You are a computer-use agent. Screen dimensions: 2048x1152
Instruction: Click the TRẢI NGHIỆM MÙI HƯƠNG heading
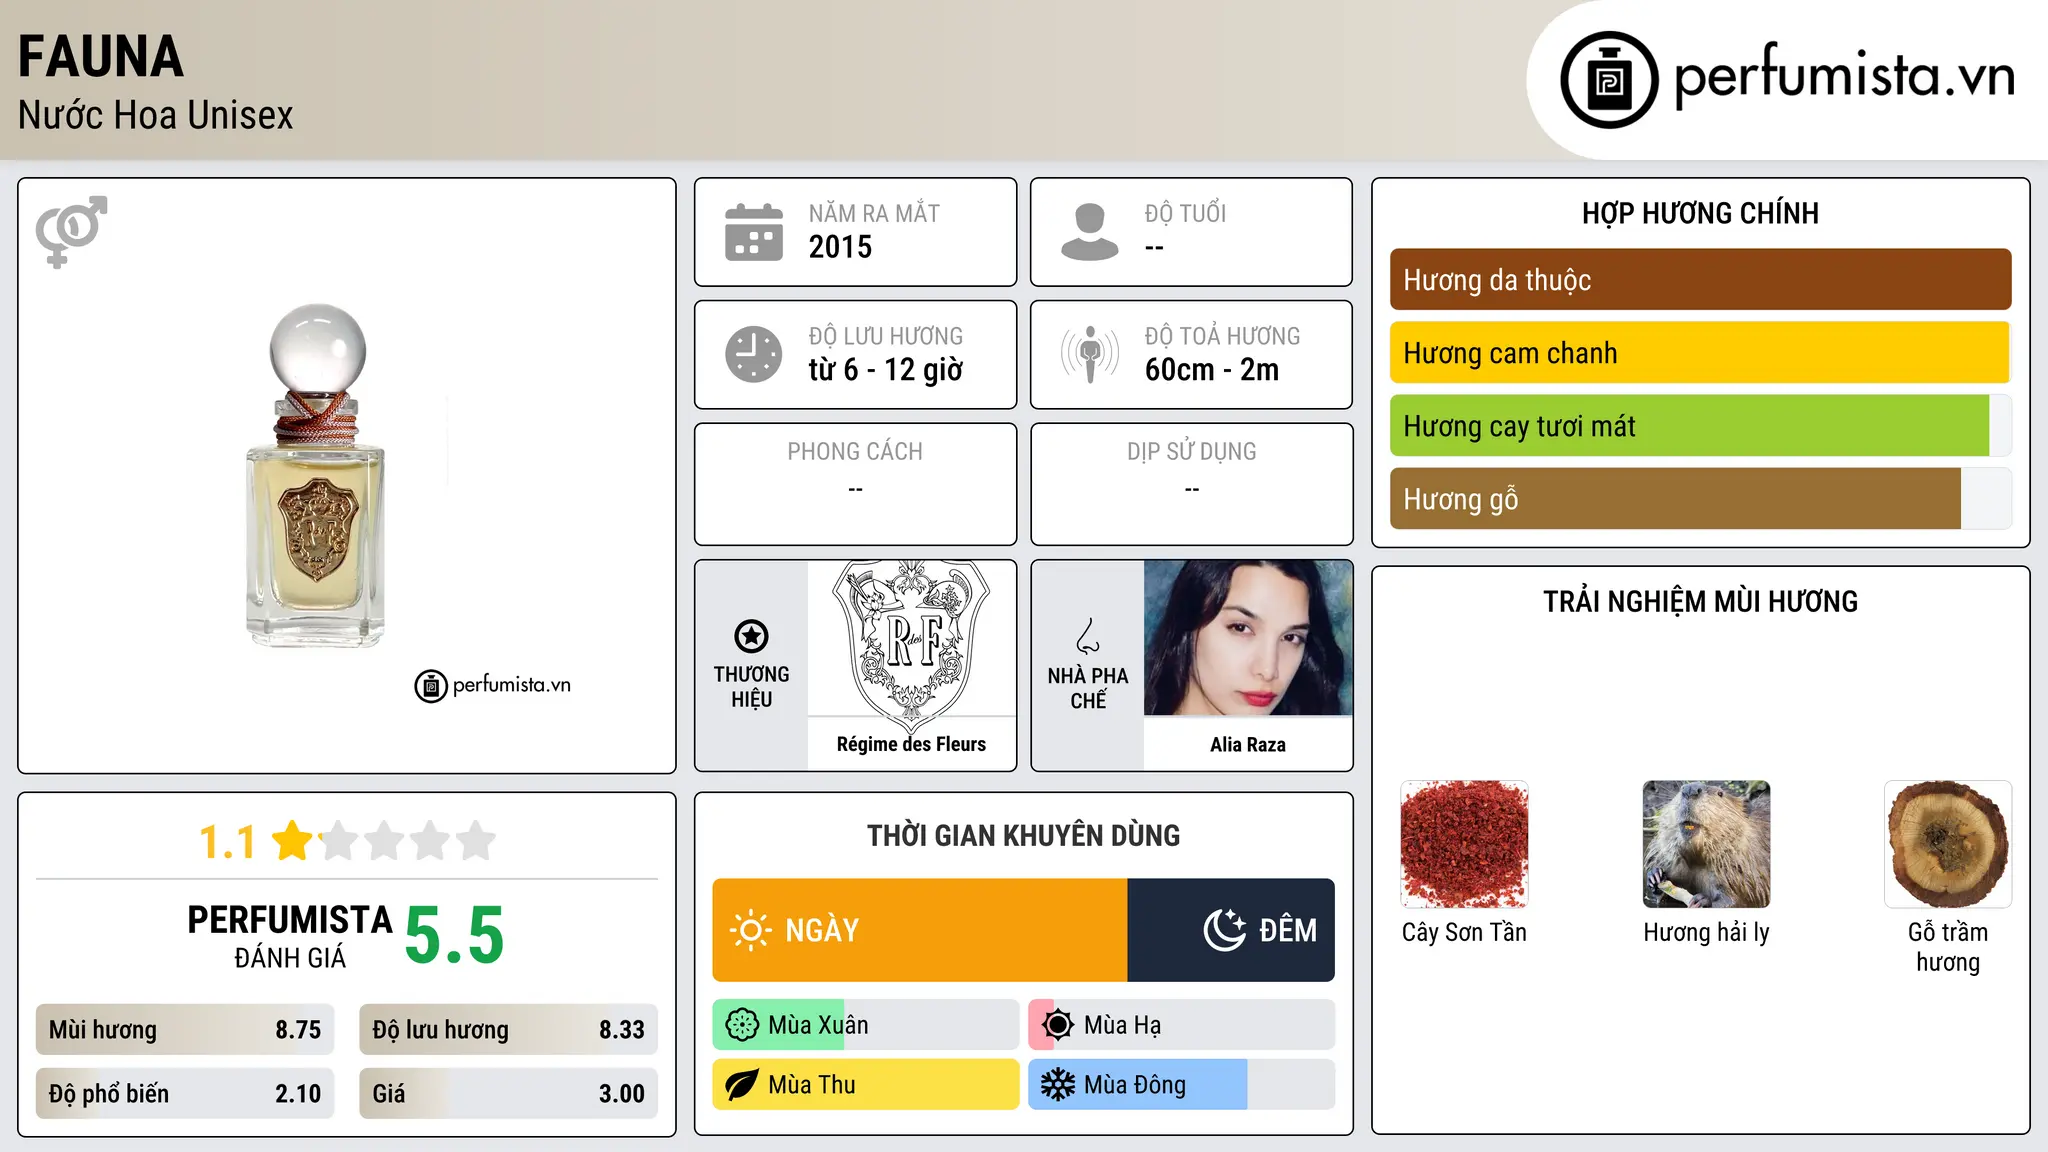click(1700, 602)
